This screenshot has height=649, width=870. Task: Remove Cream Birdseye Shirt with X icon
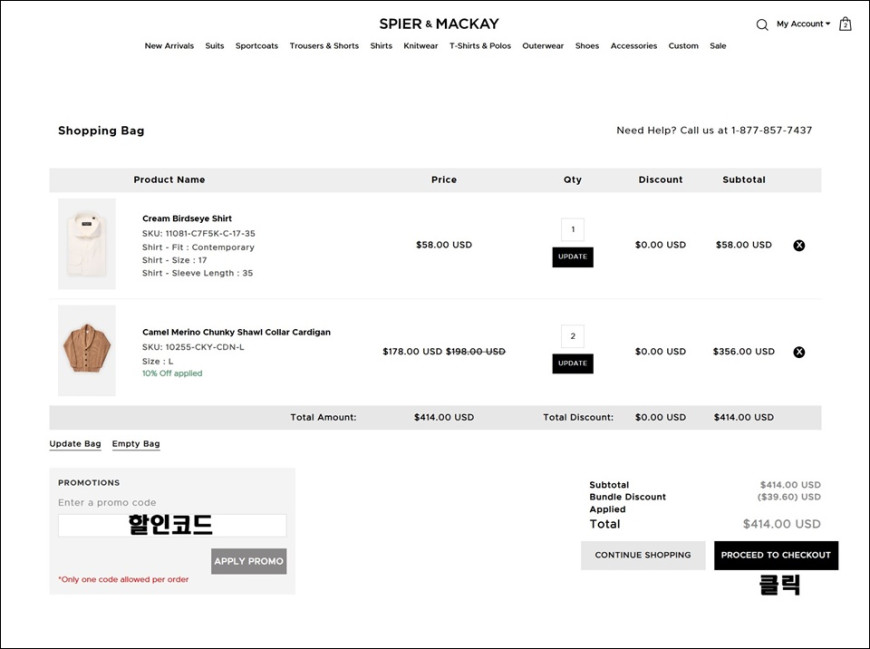point(798,245)
